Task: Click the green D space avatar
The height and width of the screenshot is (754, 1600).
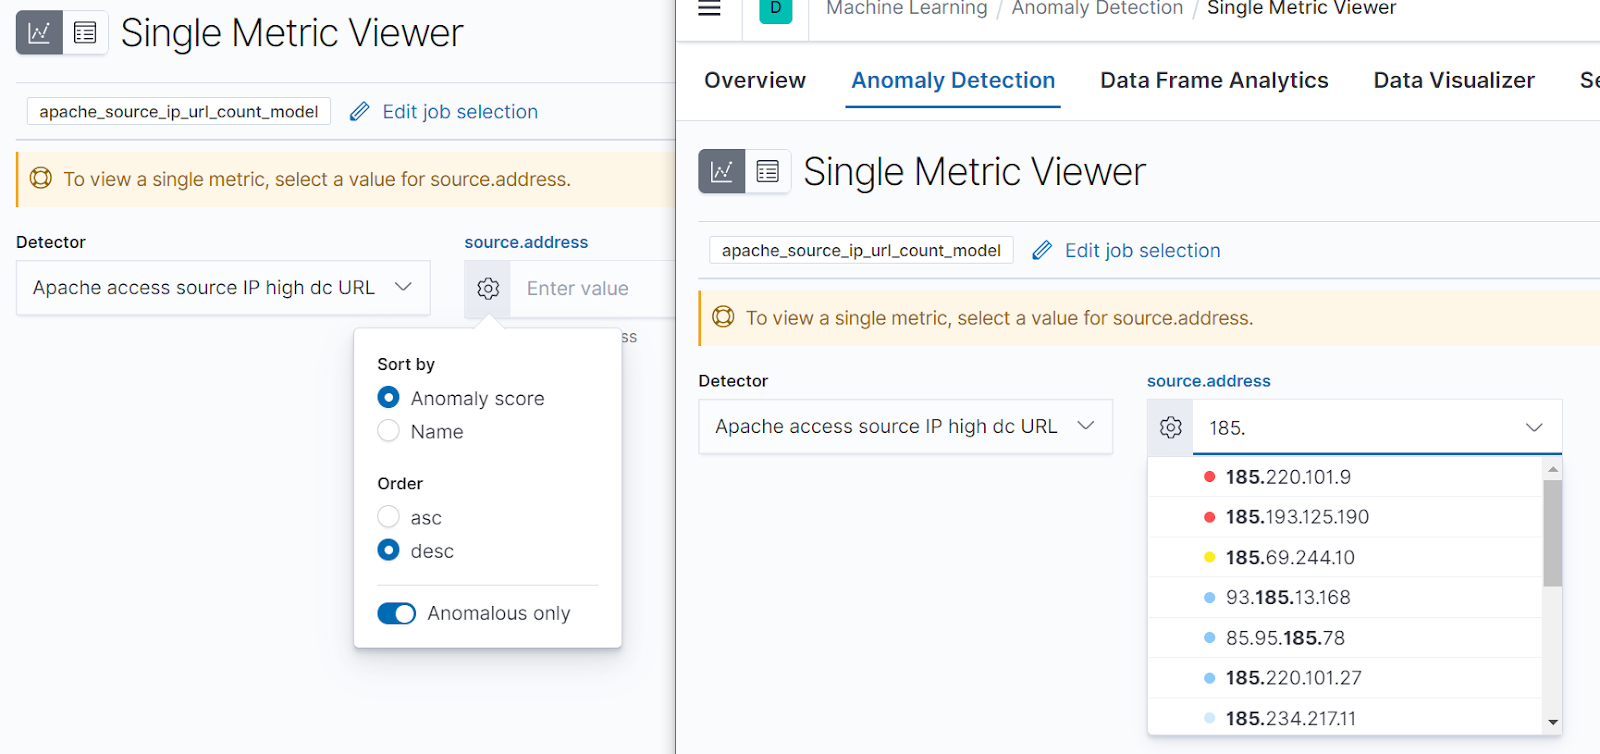Action: click(x=775, y=10)
